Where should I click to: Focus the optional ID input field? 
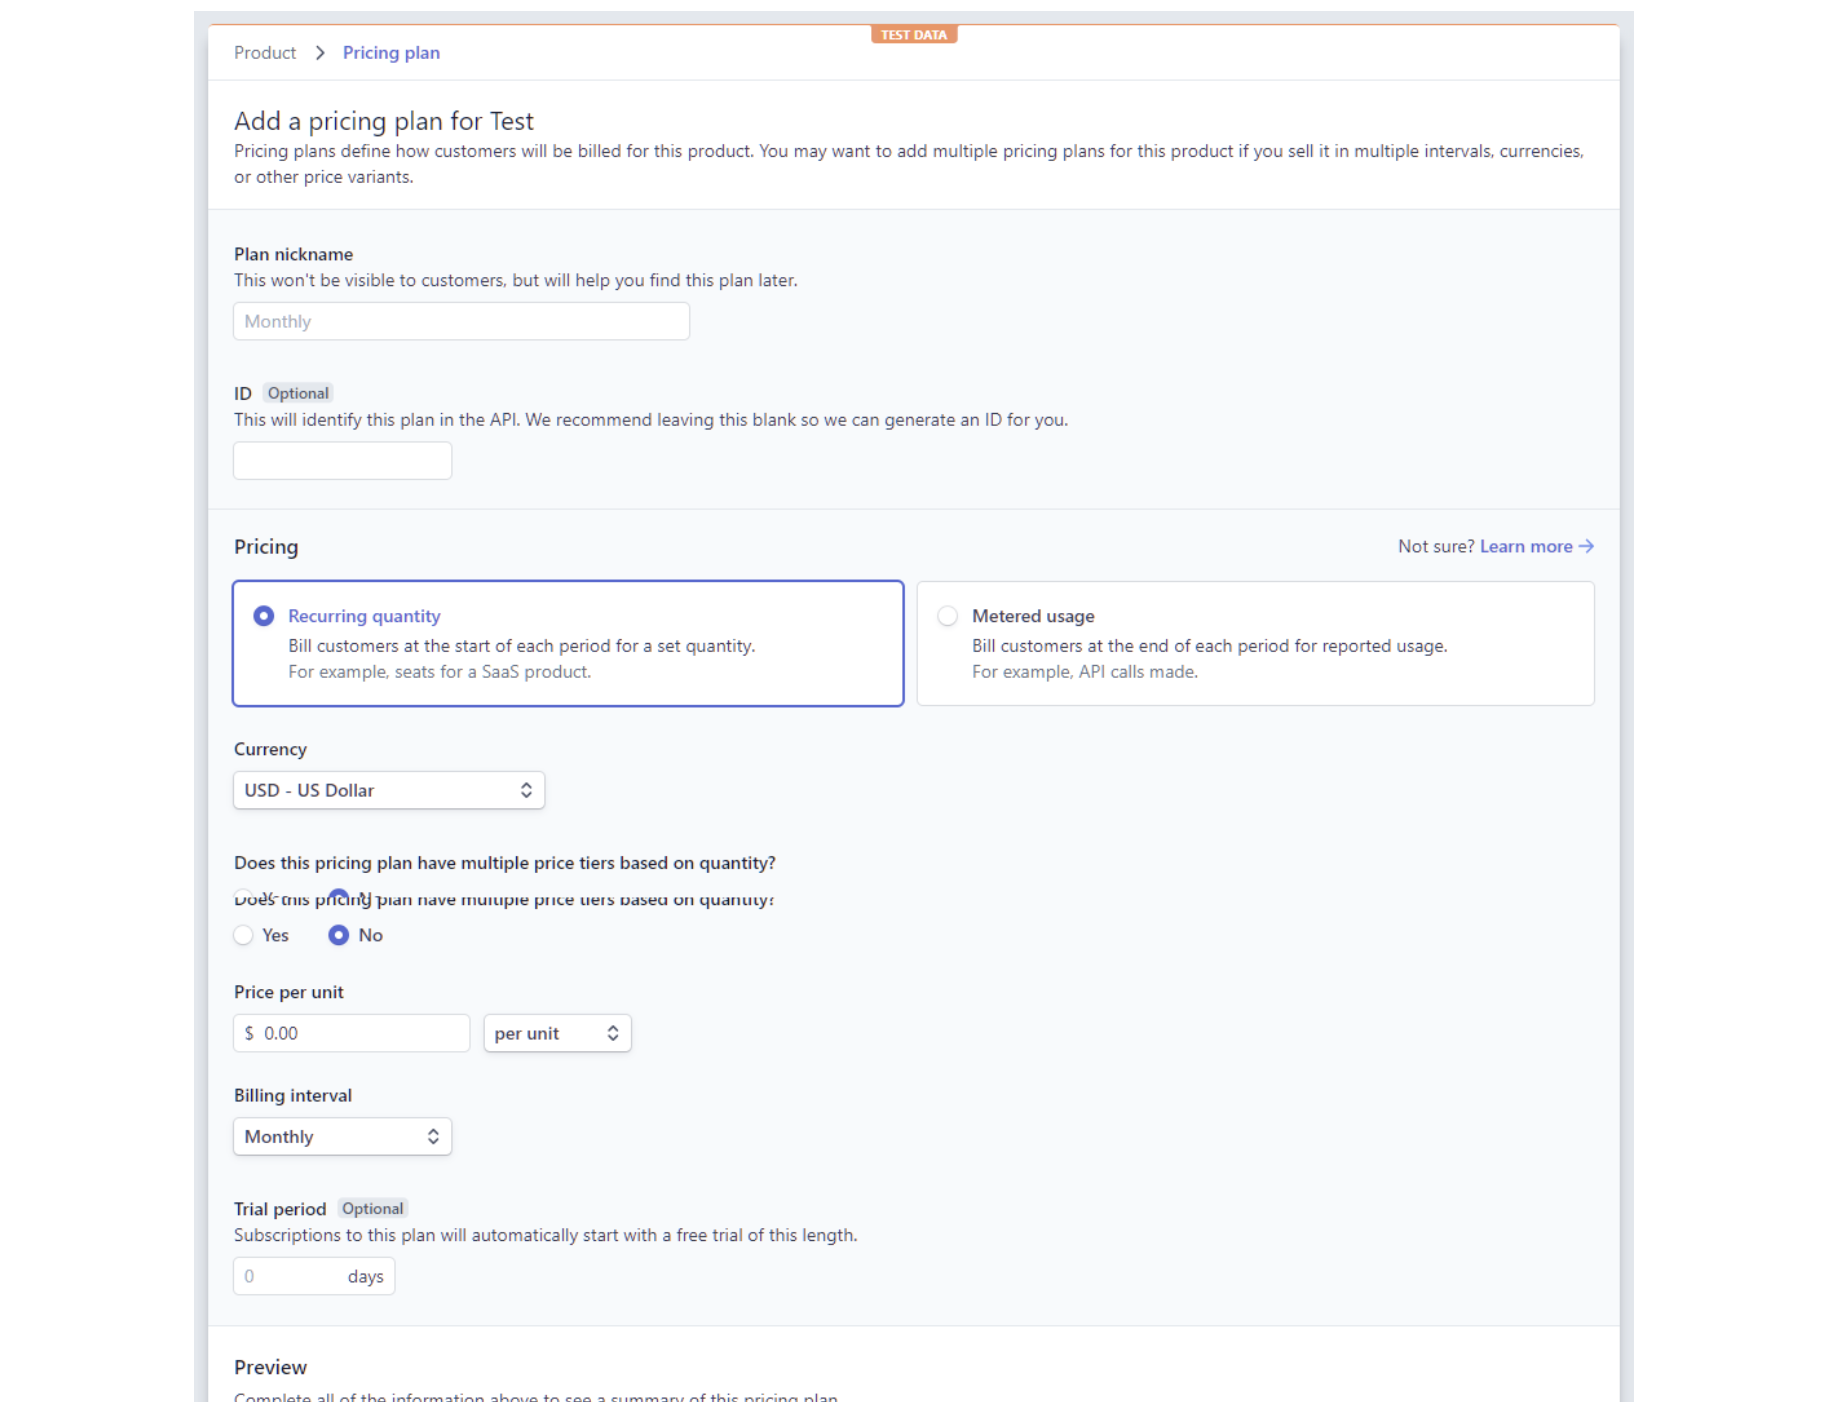[x=342, y=460]
